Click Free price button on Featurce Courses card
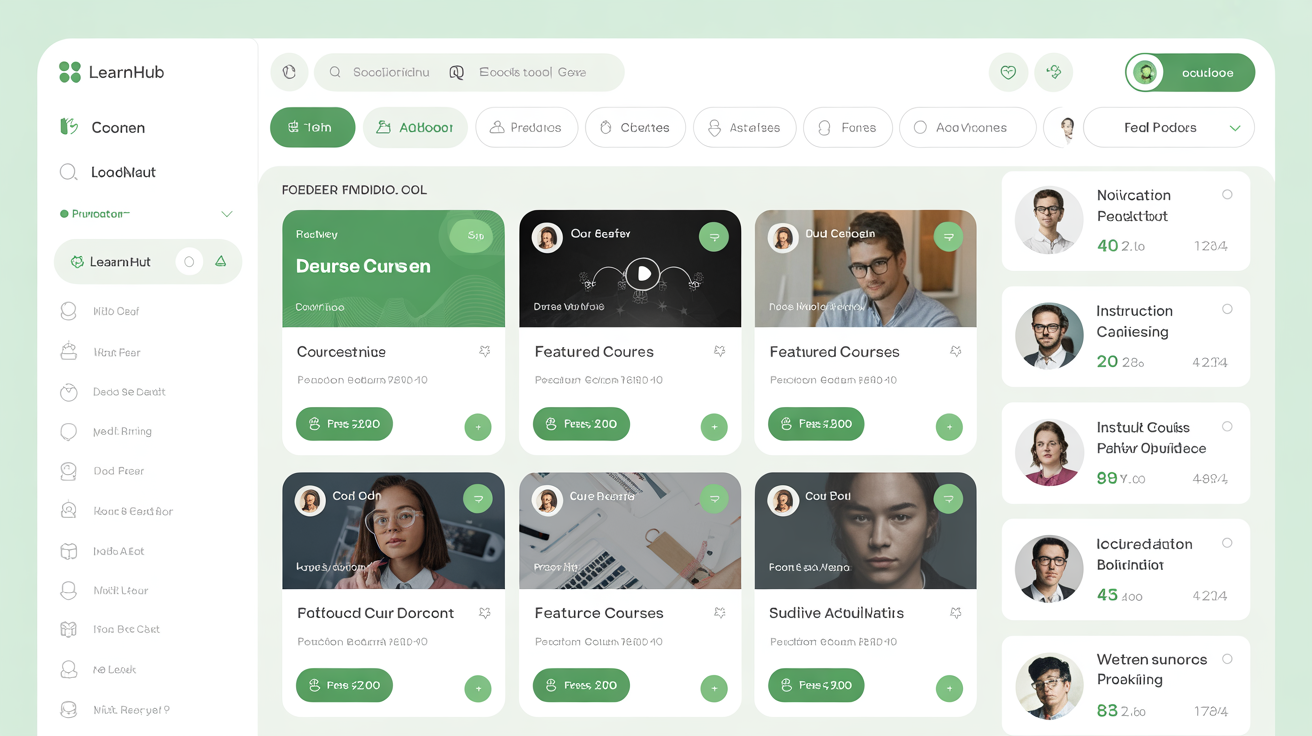This screenshot has height=736, width=1312. [580, 685]
